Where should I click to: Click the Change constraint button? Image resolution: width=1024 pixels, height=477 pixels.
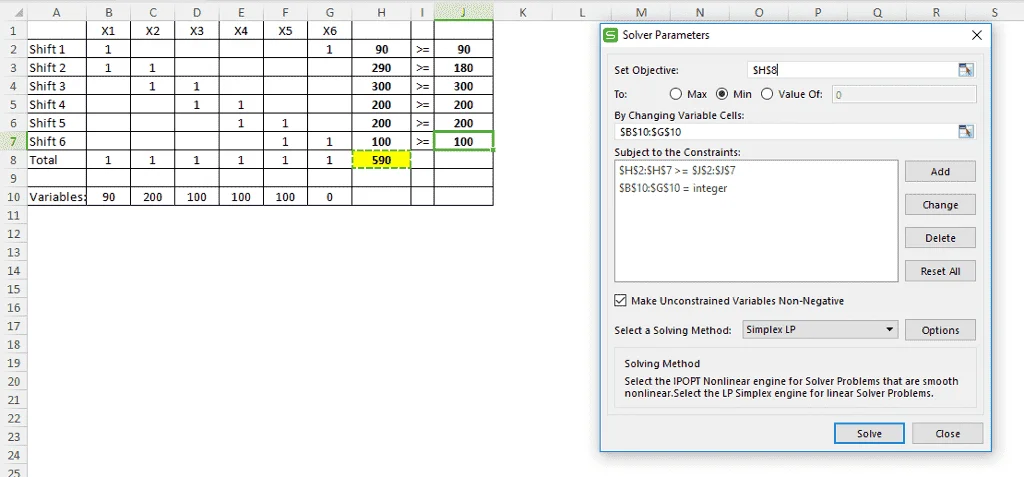click(x=940, y=205)
